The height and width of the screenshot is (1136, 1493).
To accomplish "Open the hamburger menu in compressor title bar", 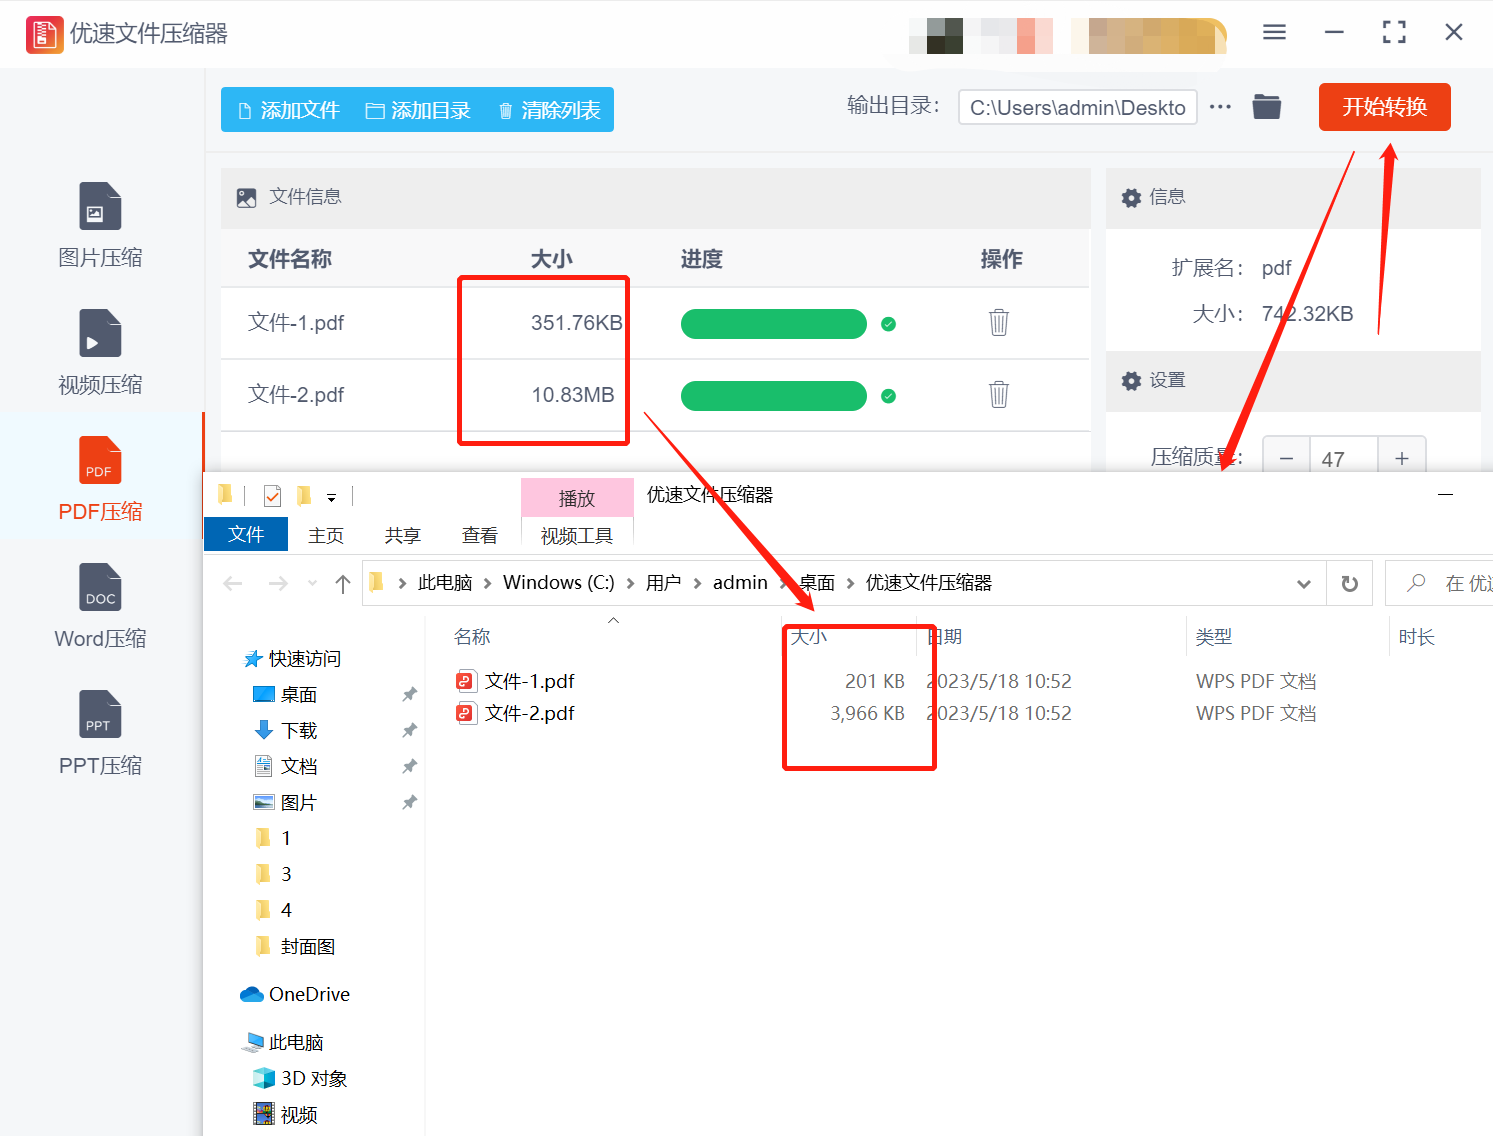I will click(x=1274, y=32).
